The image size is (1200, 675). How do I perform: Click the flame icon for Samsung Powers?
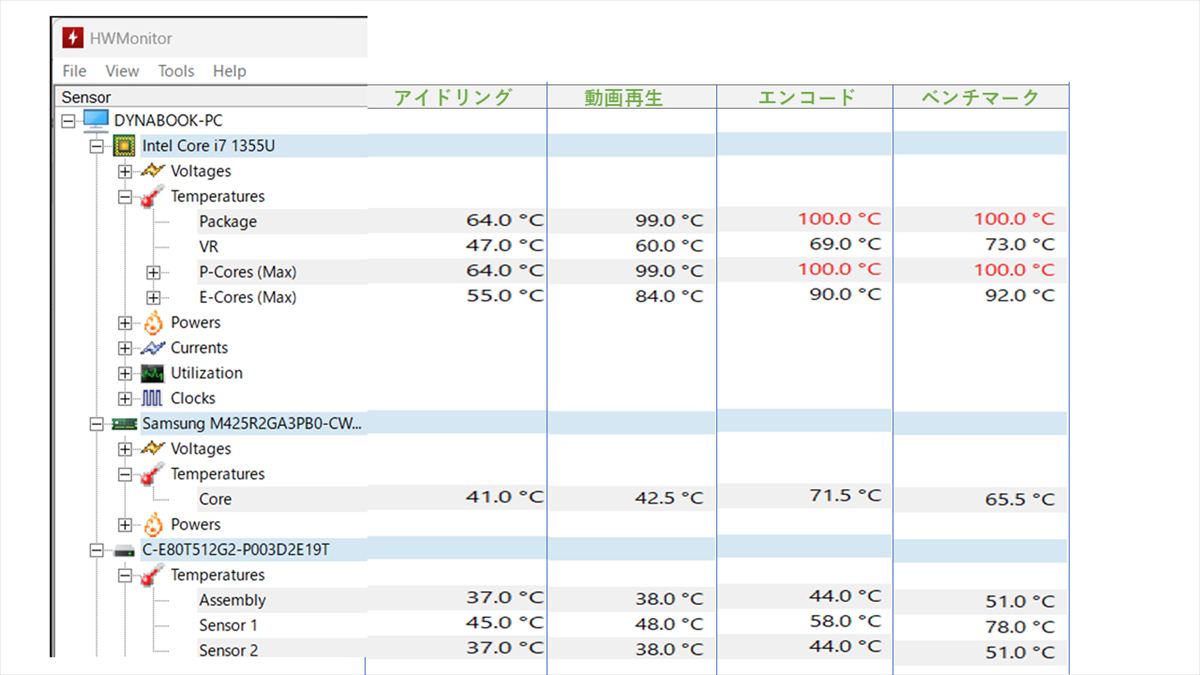(x=153, y=525)
